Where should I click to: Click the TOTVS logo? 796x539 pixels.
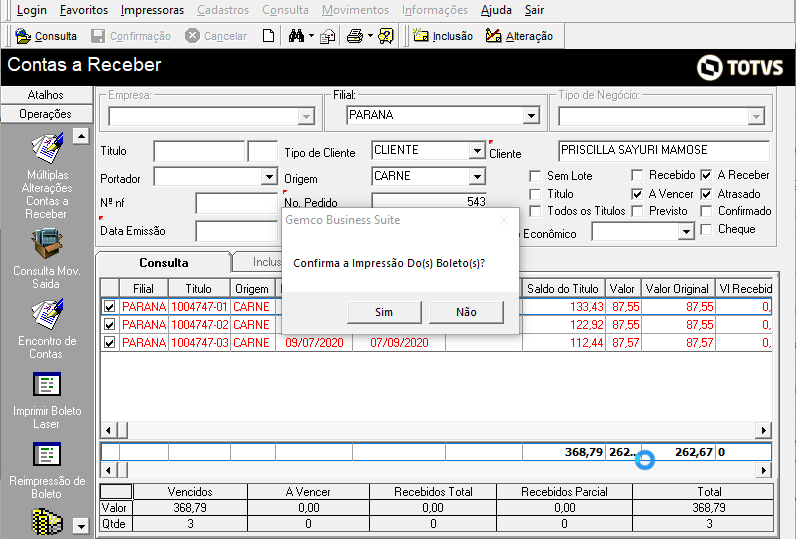pos(740,68)
